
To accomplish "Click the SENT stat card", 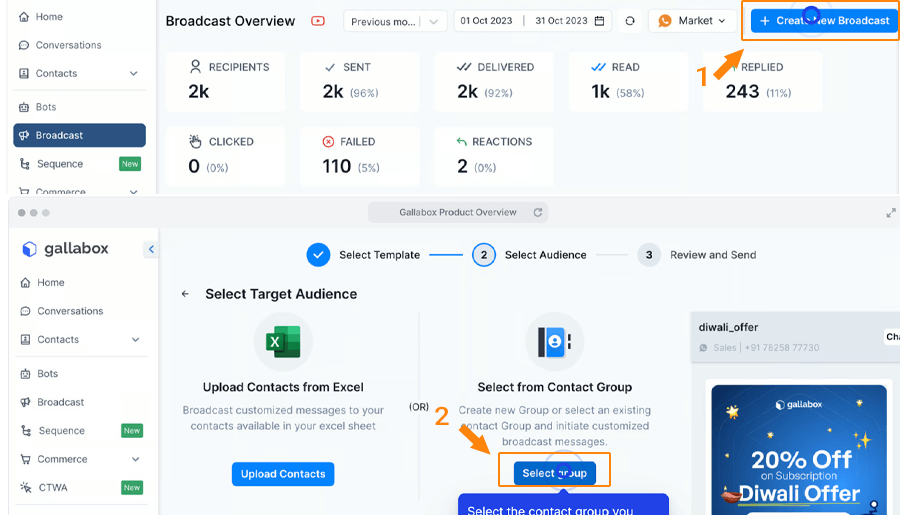I will [360, 81].
